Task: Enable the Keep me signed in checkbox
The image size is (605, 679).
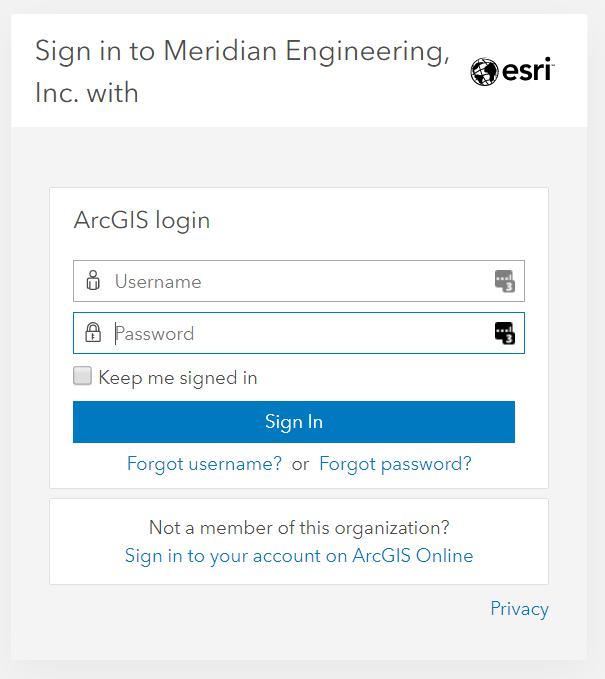Action: coord(82,376)
